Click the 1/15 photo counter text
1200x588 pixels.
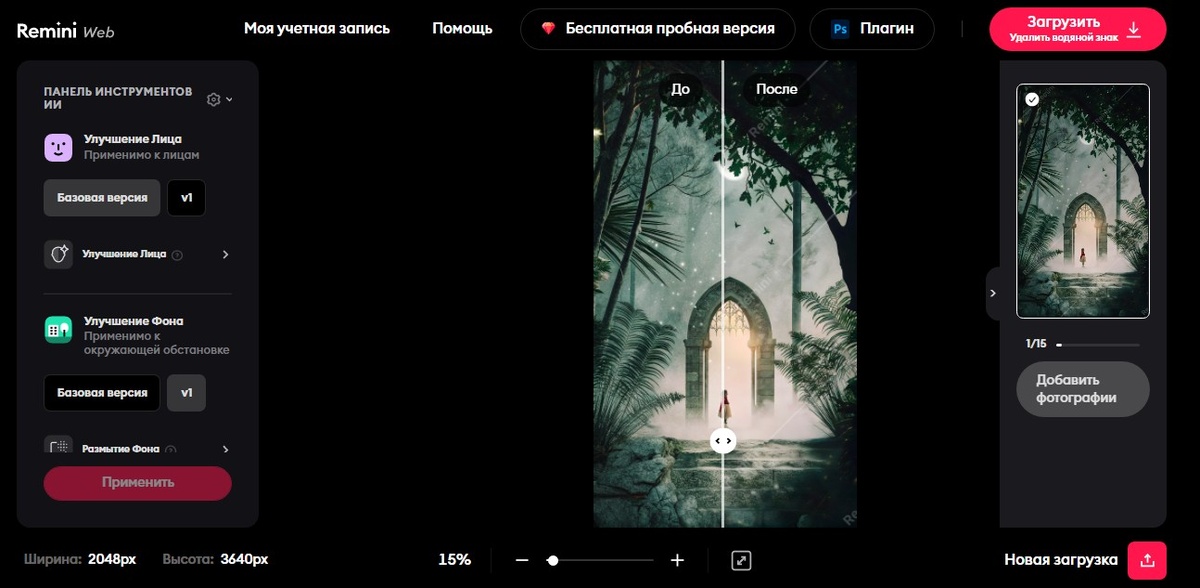point(1036,344)
